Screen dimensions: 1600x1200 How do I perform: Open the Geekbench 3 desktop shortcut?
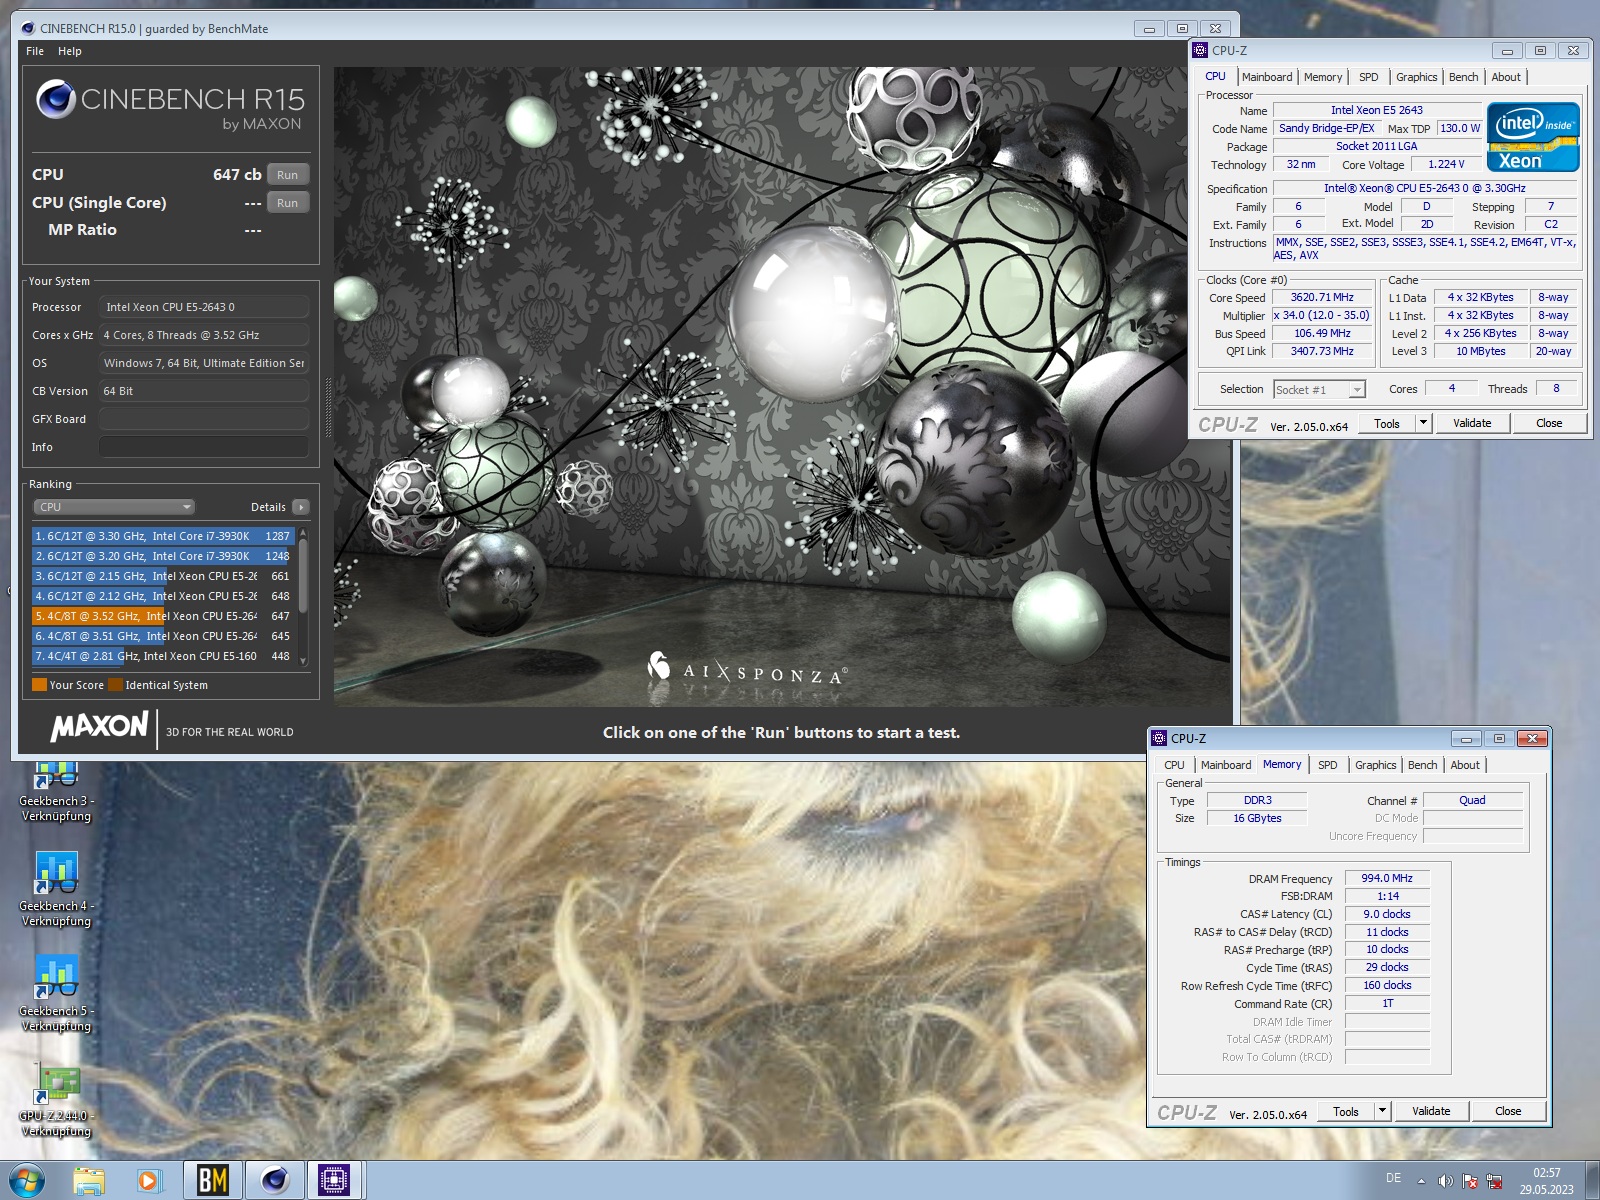click(57, 793)
